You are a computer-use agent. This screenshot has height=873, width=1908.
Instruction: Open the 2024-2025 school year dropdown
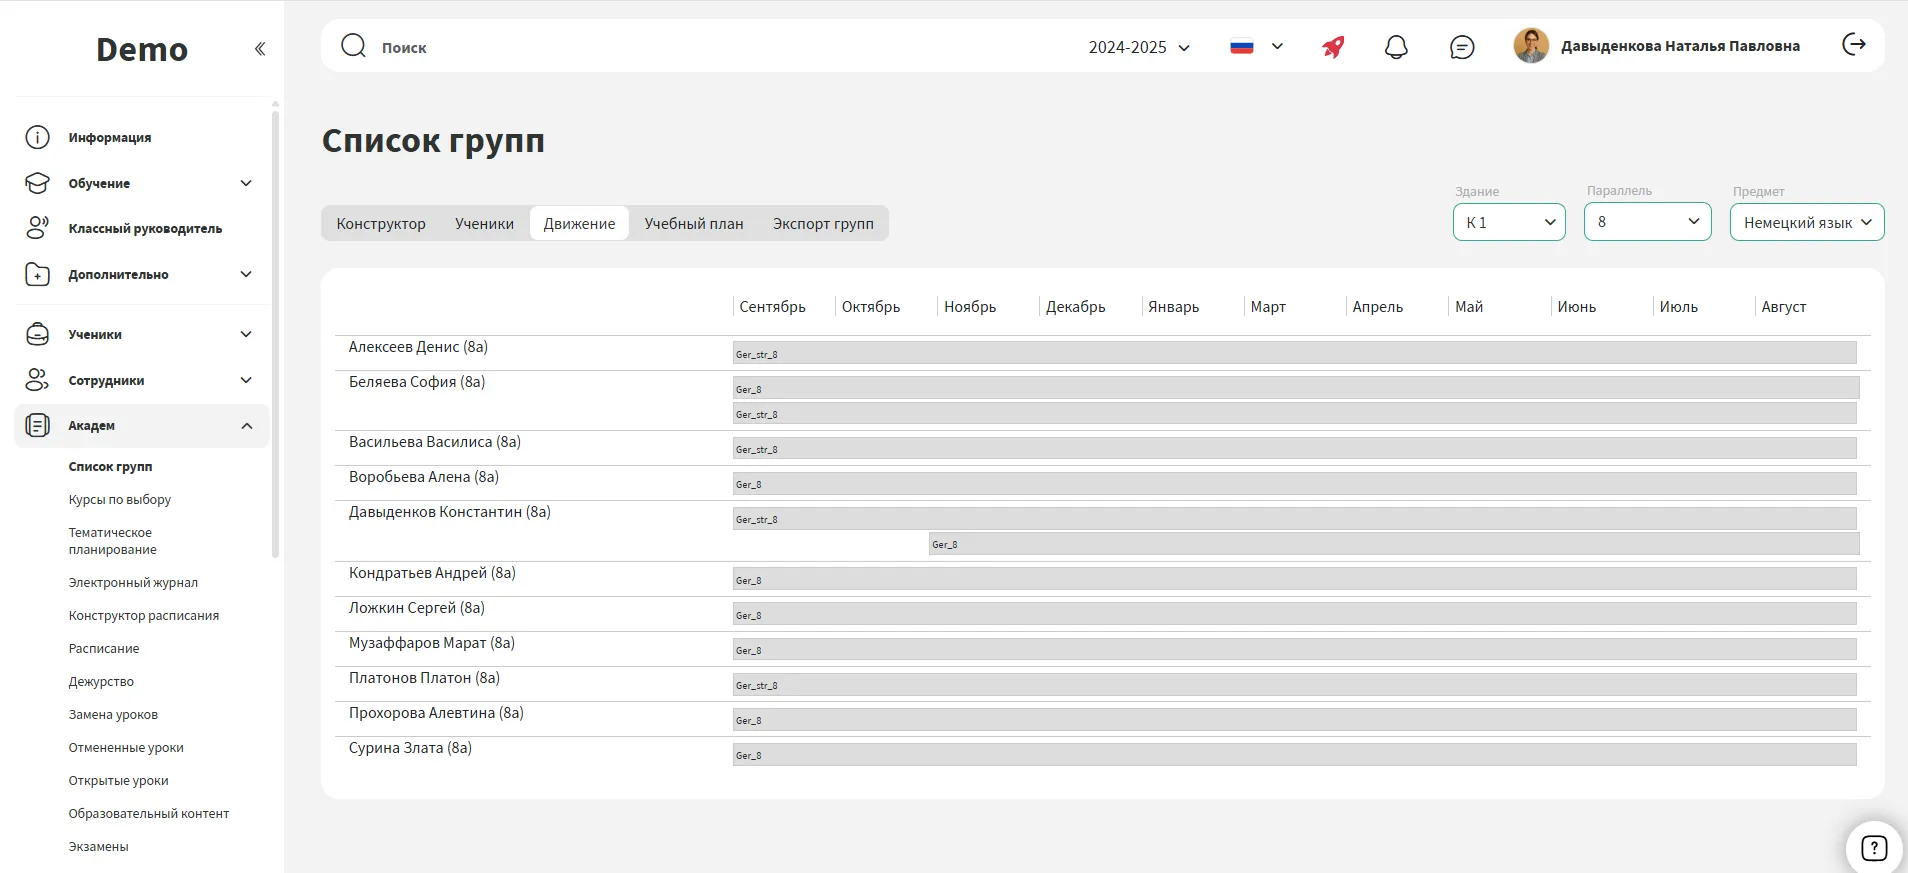click(1139, 47)
